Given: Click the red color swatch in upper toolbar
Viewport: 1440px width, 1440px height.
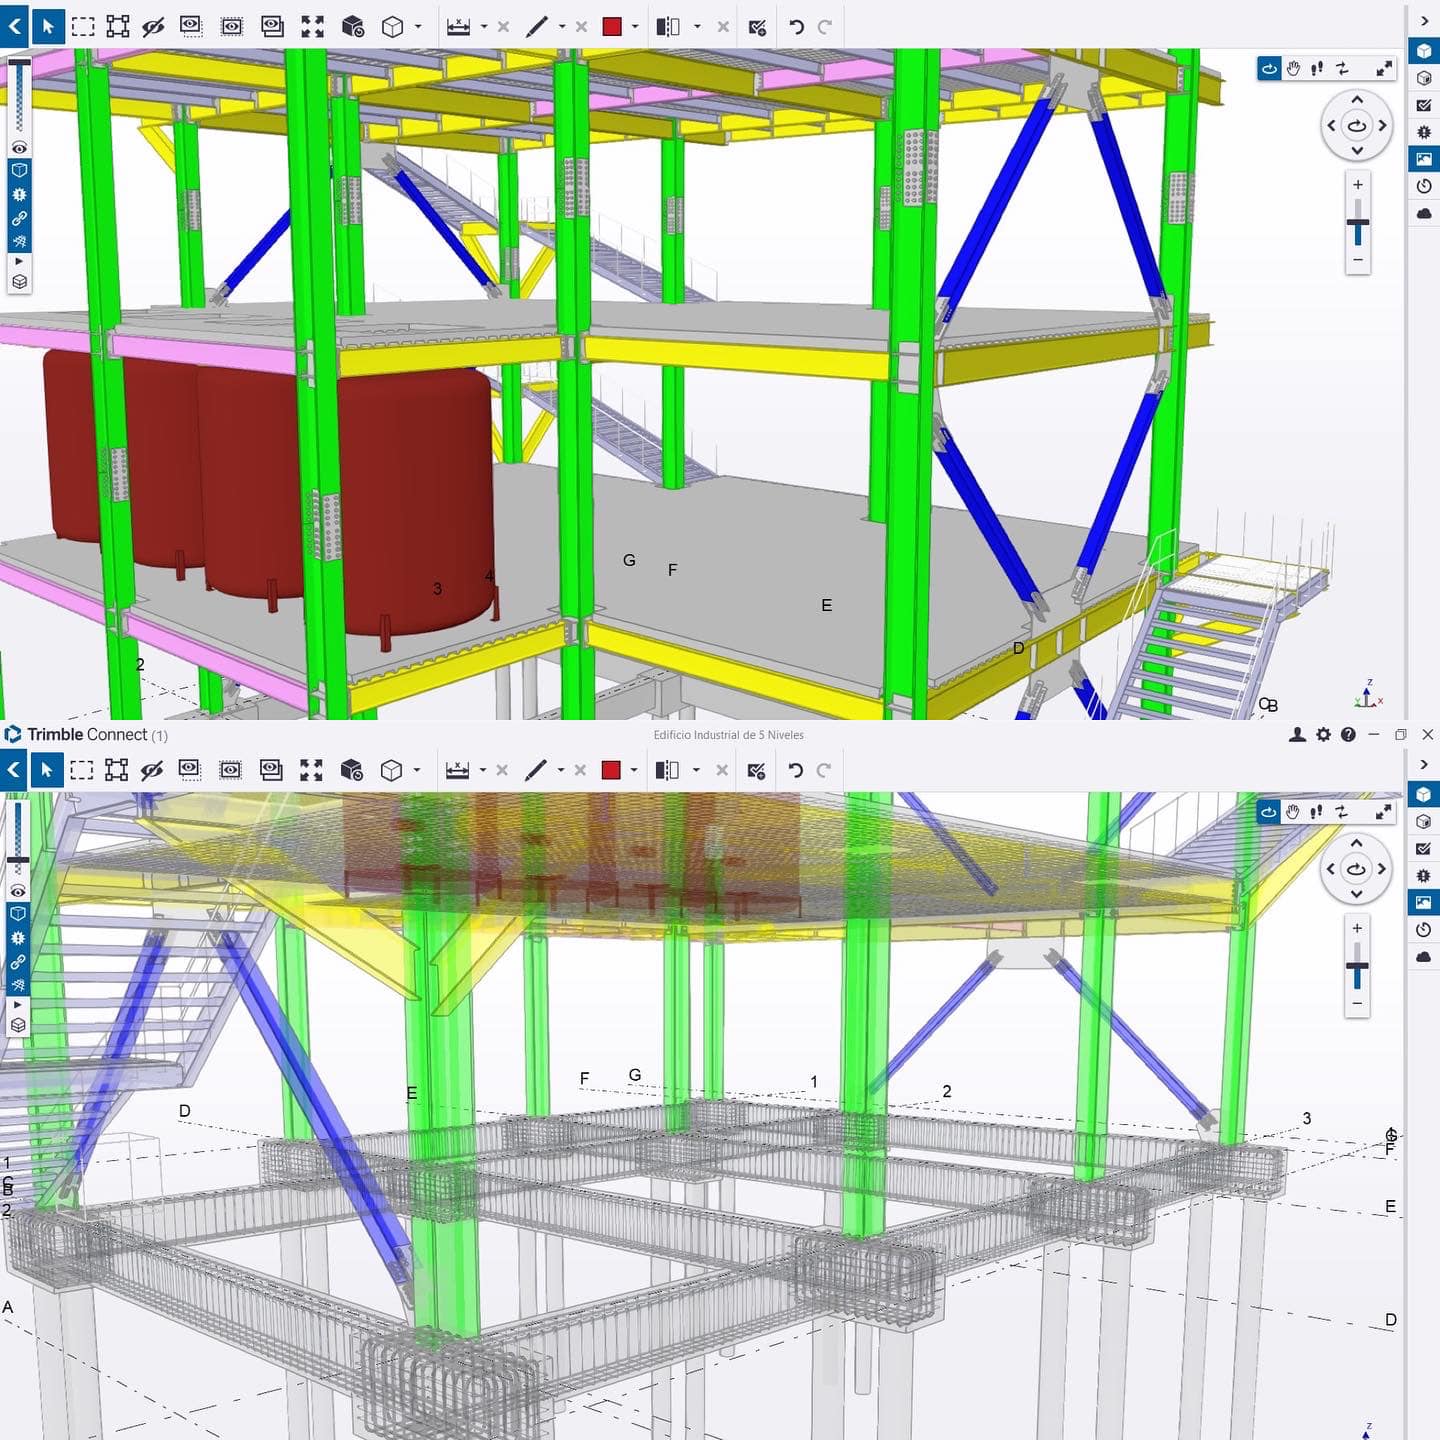Looking at the screenshot, I should [613, 27].
